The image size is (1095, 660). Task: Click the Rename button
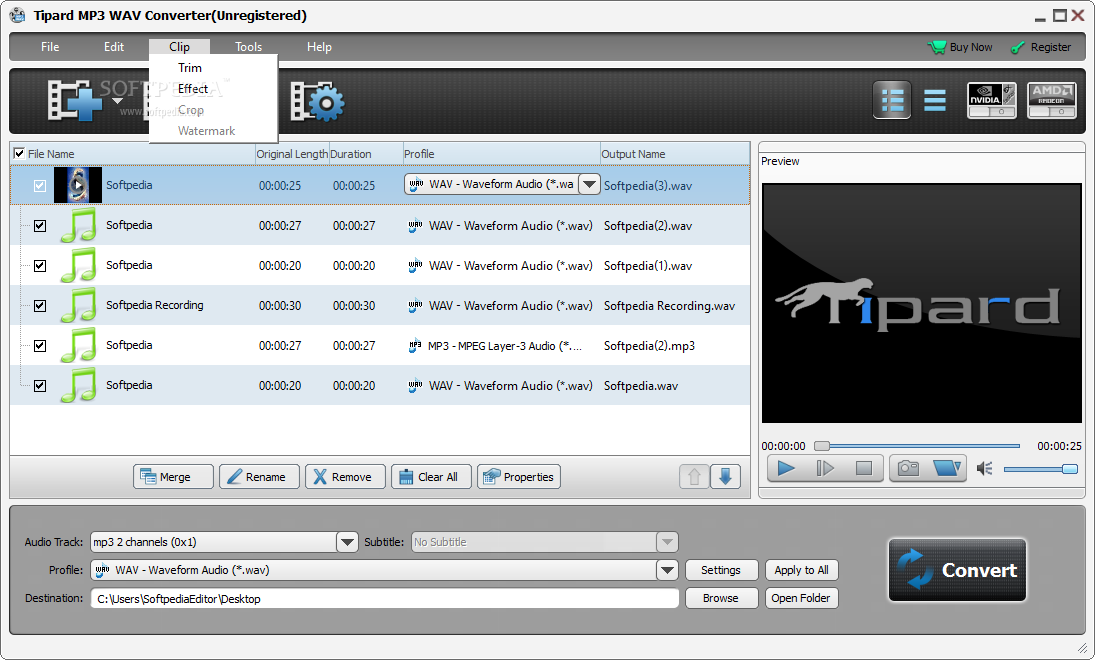[x=259, y=477]
